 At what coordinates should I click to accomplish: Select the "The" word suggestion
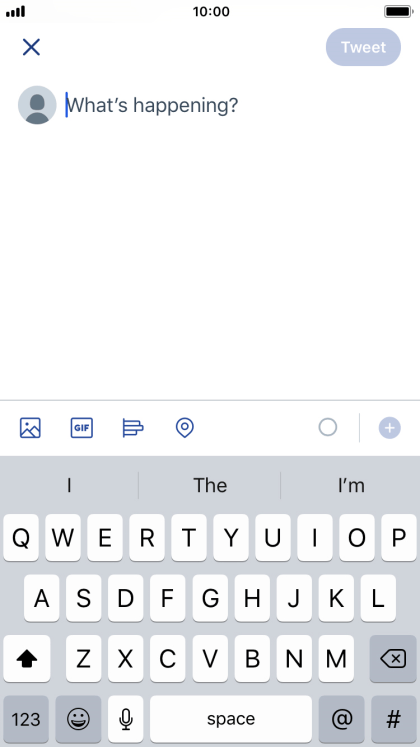click(x=210, y=485)
